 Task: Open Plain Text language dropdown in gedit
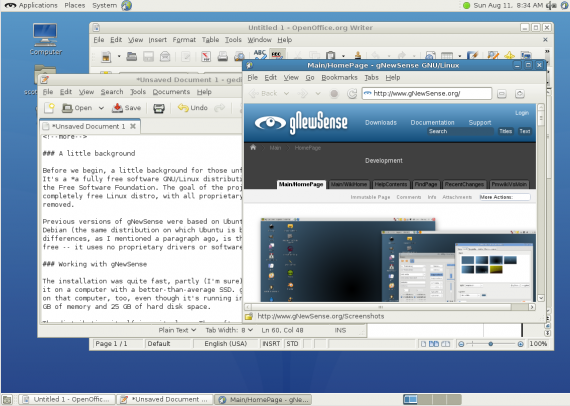177,330
